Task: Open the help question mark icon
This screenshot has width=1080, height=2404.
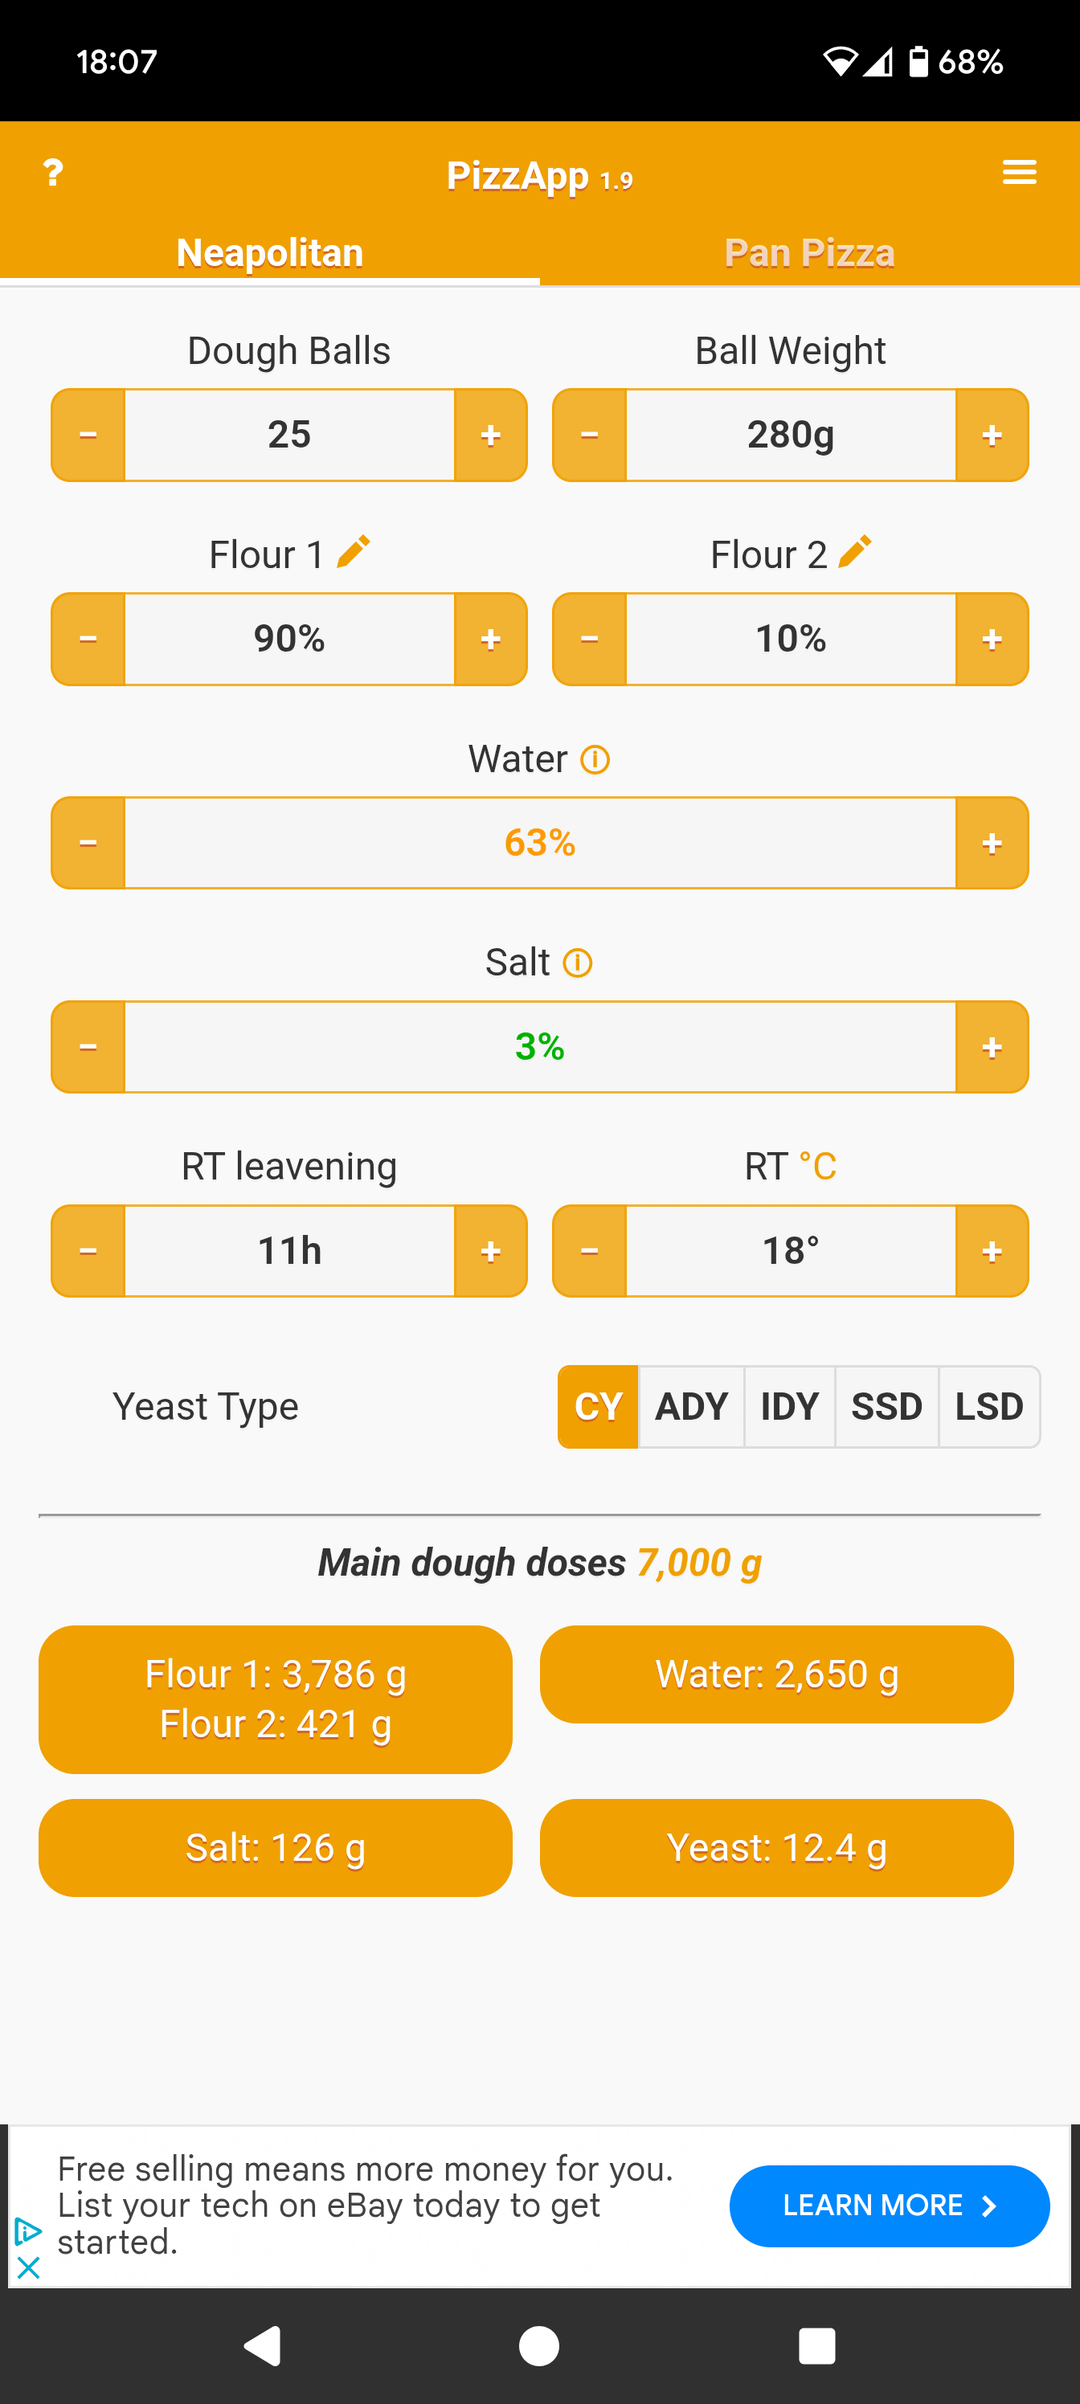Action: point(54,173)
